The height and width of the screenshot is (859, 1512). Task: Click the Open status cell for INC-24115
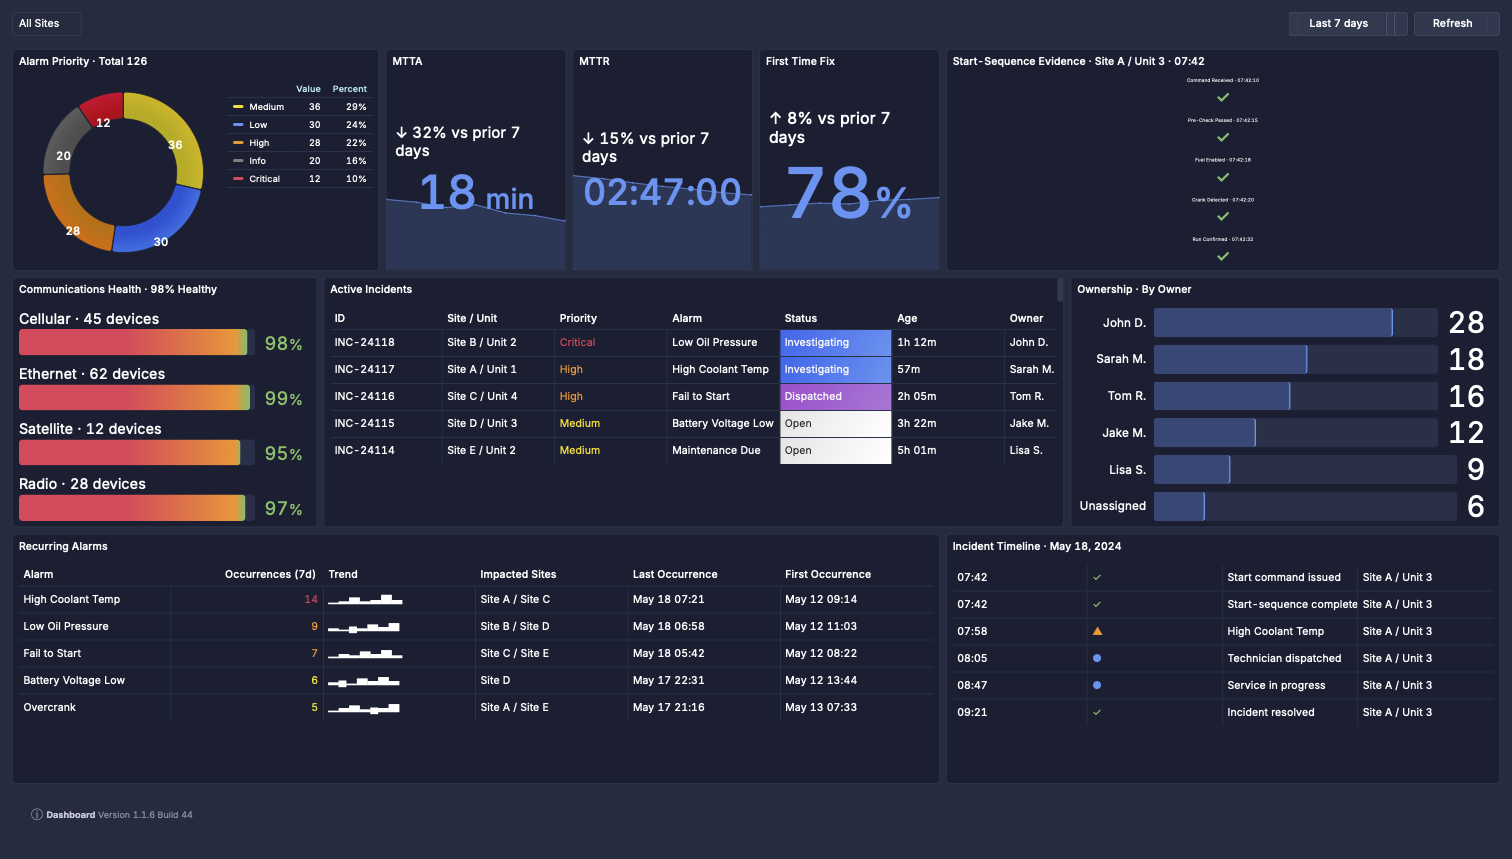836,423
